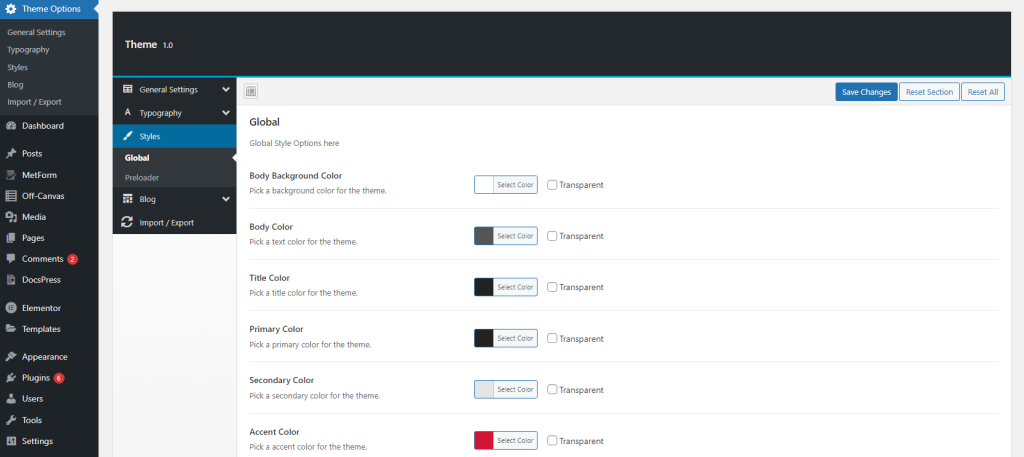Click the Dashboard gauge icon in sidebar
This screenshot has width=1024, height=457.
[11, 126]
